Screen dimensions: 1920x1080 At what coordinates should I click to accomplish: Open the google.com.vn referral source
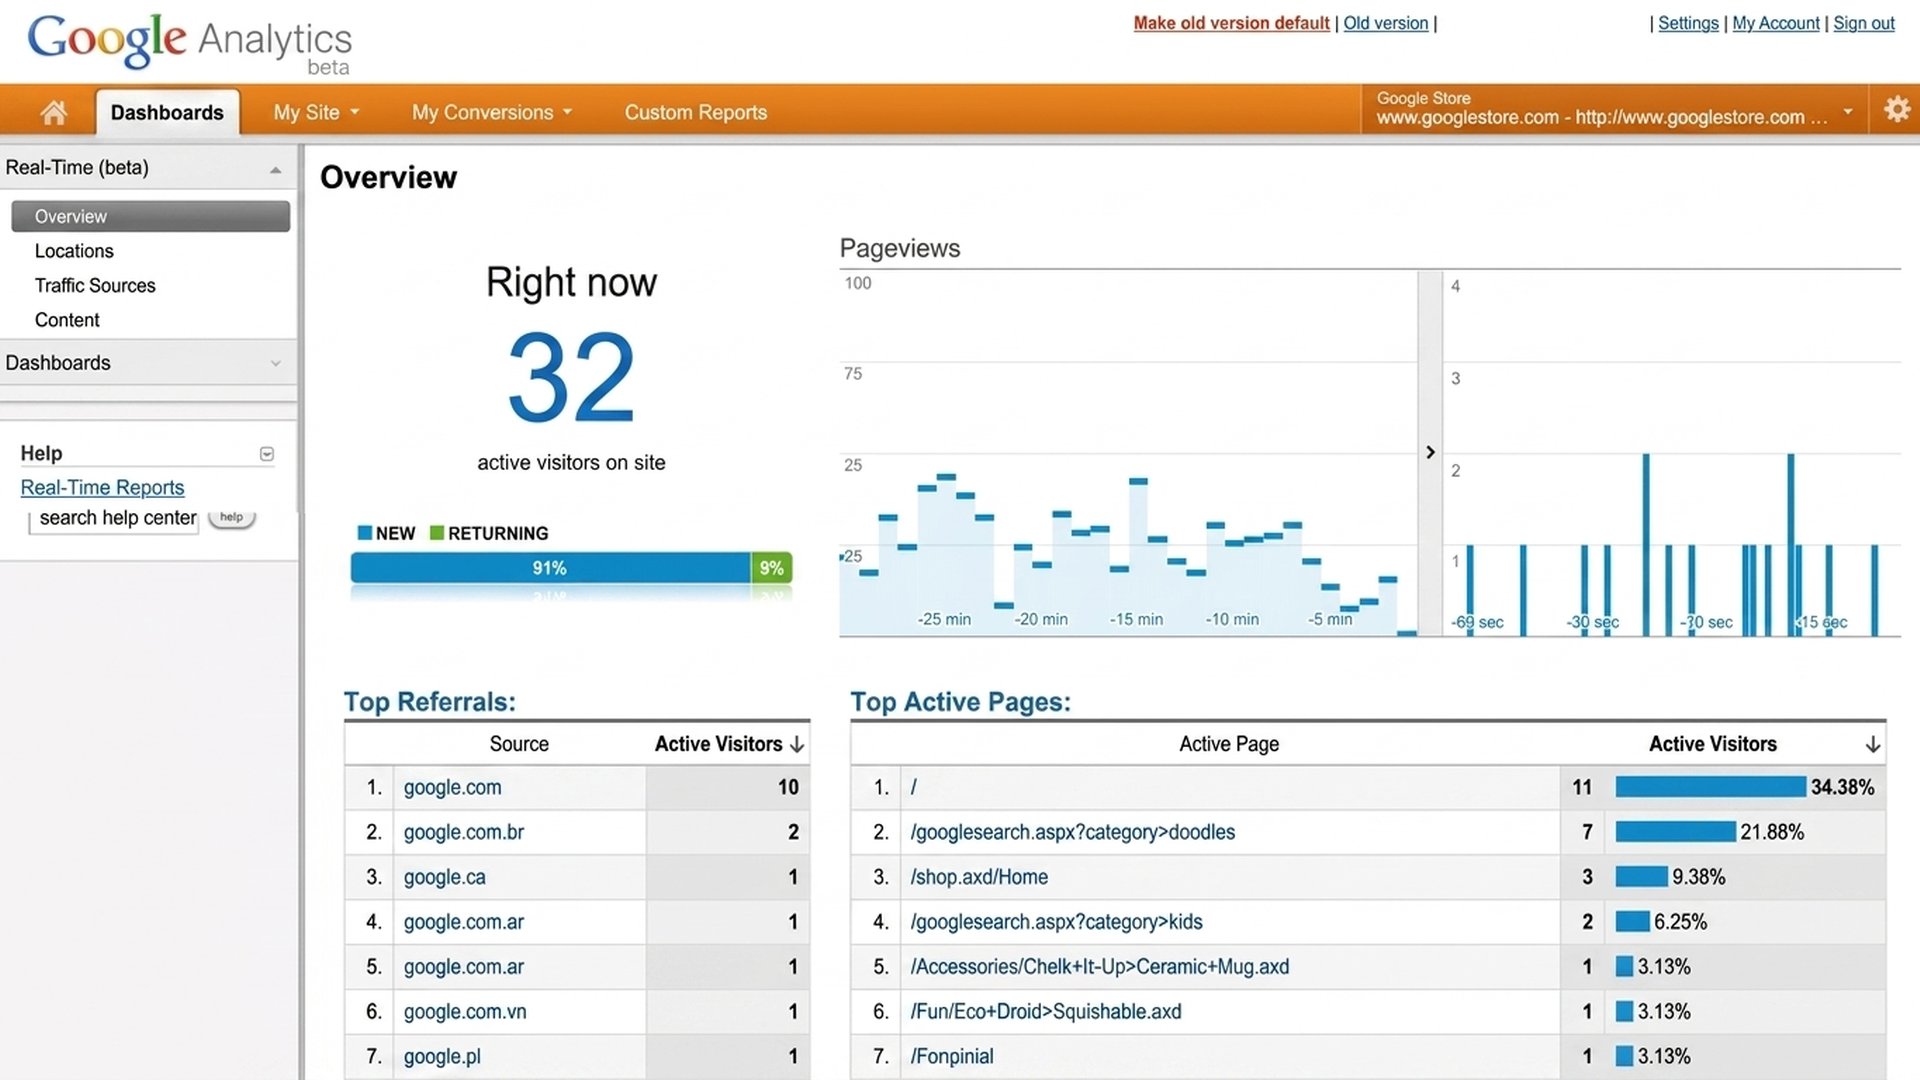(465, 1012)
